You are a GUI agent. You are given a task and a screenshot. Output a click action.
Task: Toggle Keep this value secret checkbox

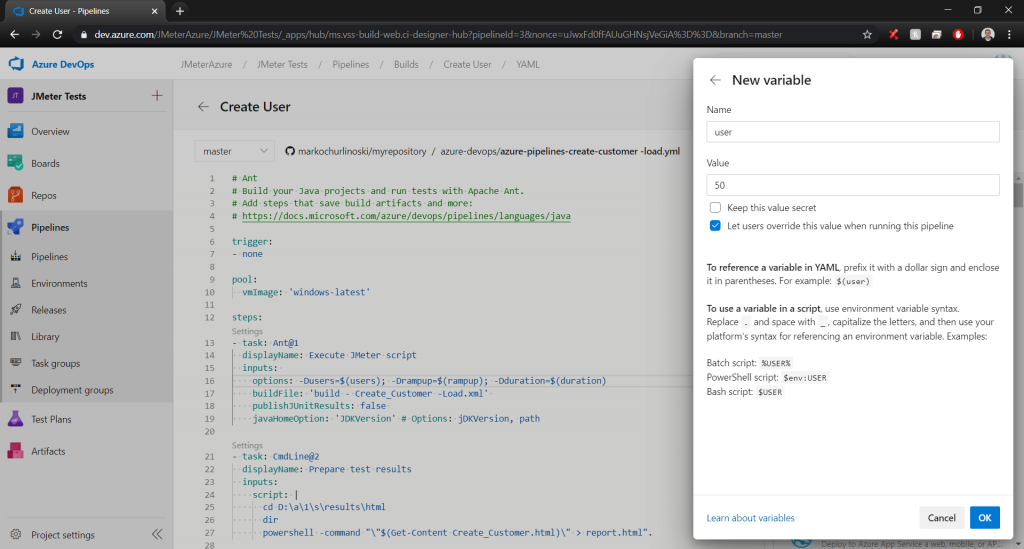tap(715, 208)
